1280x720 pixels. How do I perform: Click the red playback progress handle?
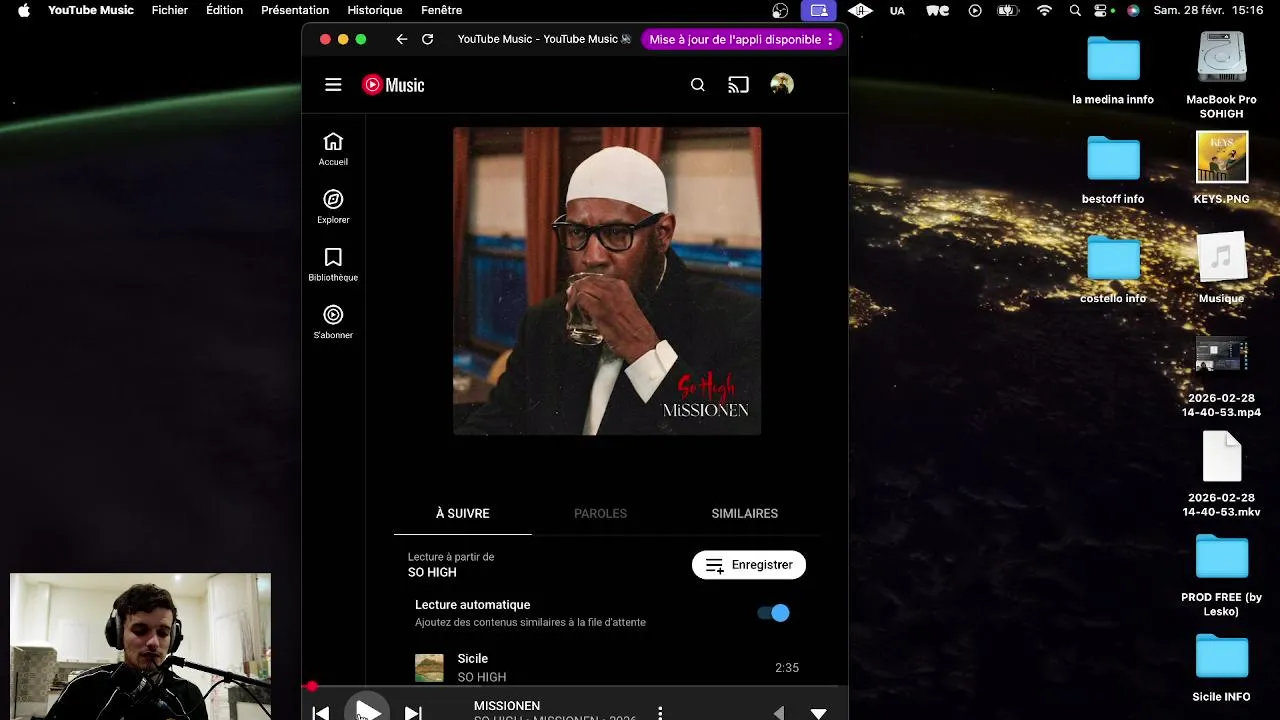coord(312,686)
